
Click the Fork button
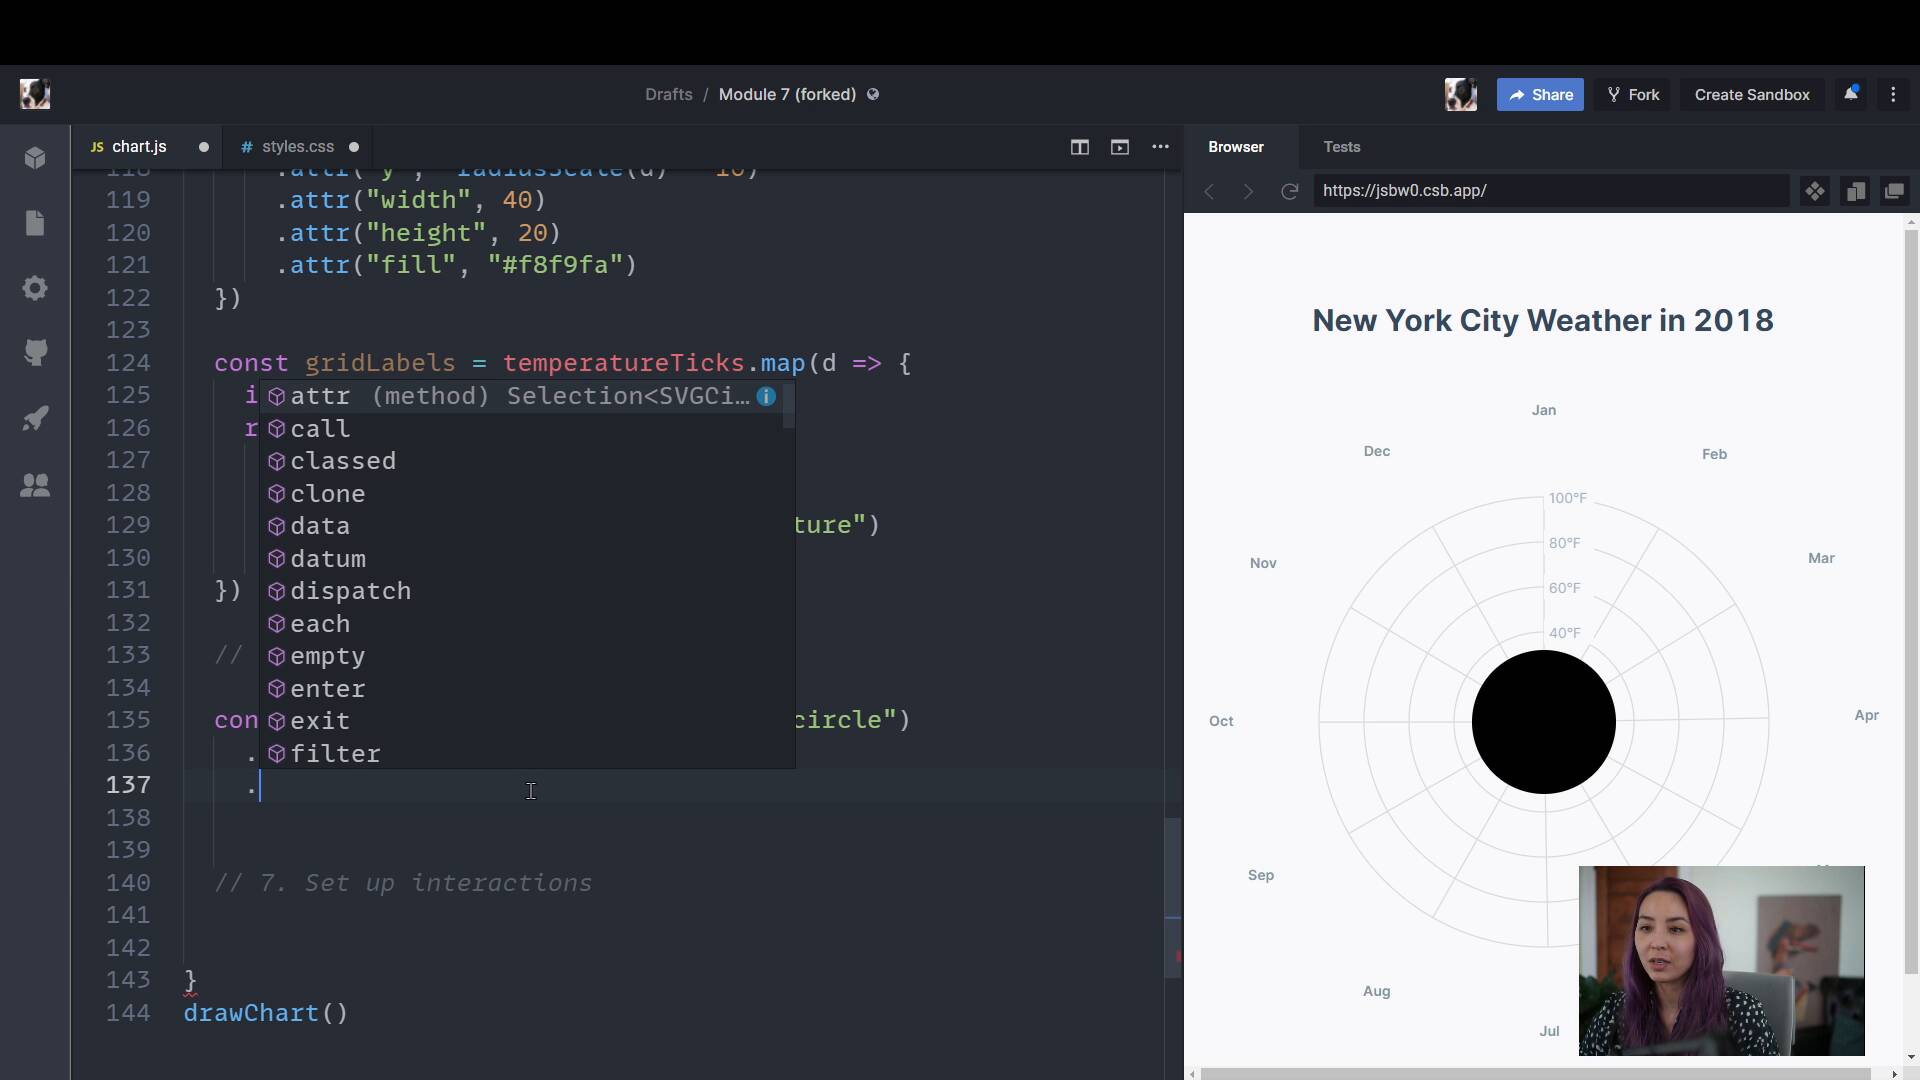click(x=1632, y=94)
